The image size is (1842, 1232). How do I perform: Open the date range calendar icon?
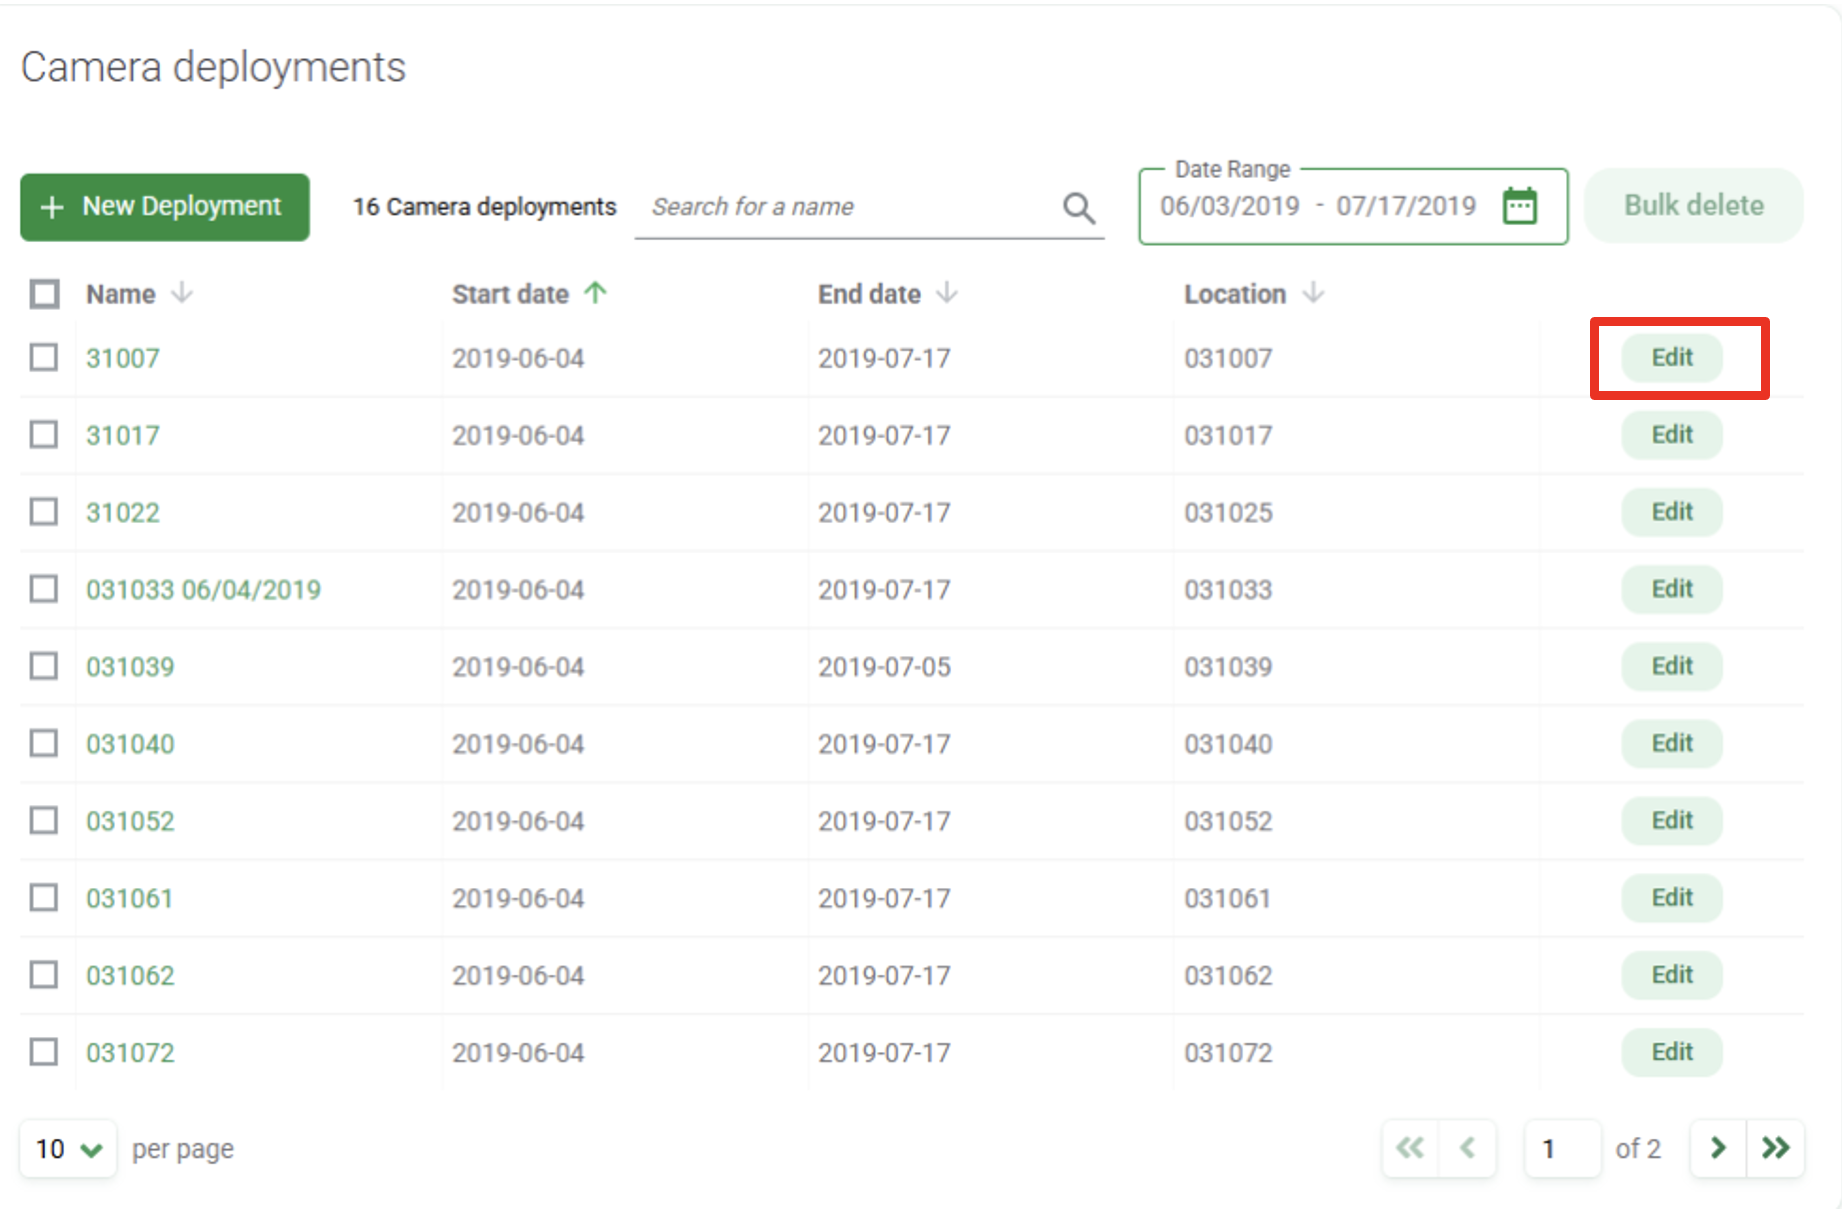pos(1519,207)
